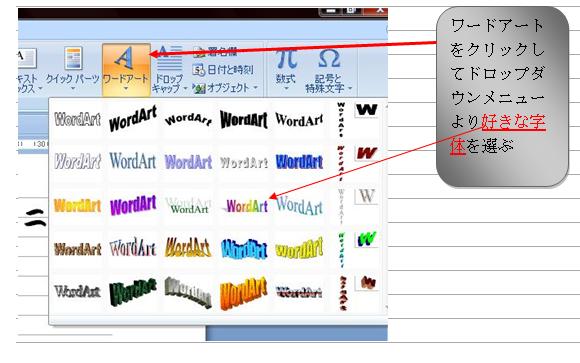Expand the ドロップ キャップ dropdown arrow
Viewport: 580px width, 363px height.
[x=186, y=88]
